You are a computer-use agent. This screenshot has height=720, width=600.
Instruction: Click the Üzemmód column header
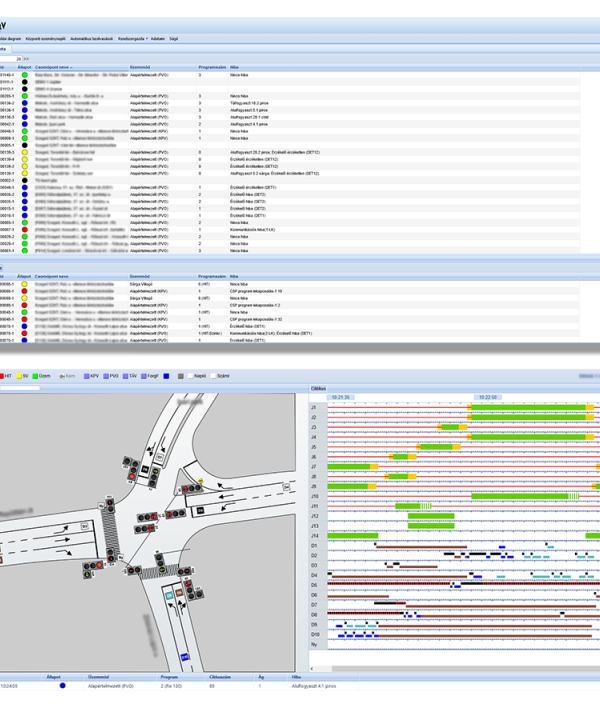142,68
